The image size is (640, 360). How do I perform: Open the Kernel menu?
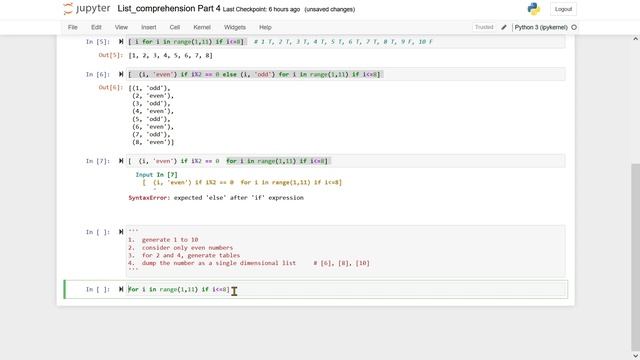pos(202,27)
